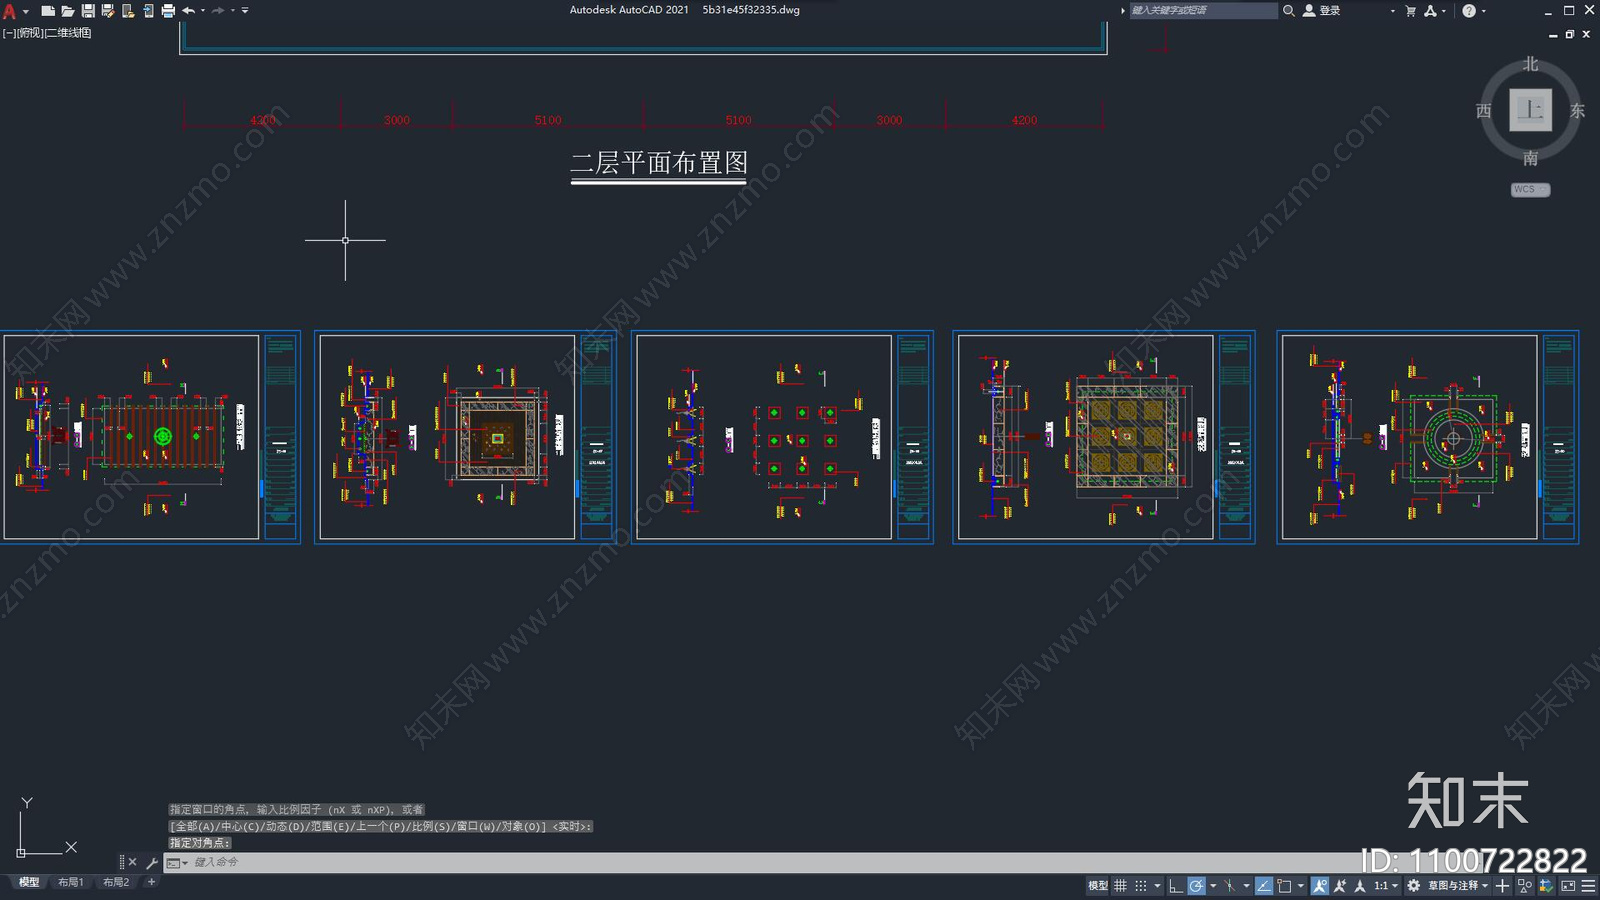Viewport: 1600px width, 900px height.
Task: Expand the Quick Access Toolbar customize menu
Action: [245, 11]
